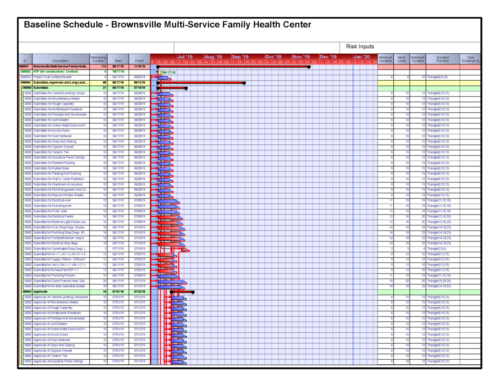The width and height of the screenshot is (500, 386).
Task: Click the Jan '20 timescale label
Action: [361, 57]
